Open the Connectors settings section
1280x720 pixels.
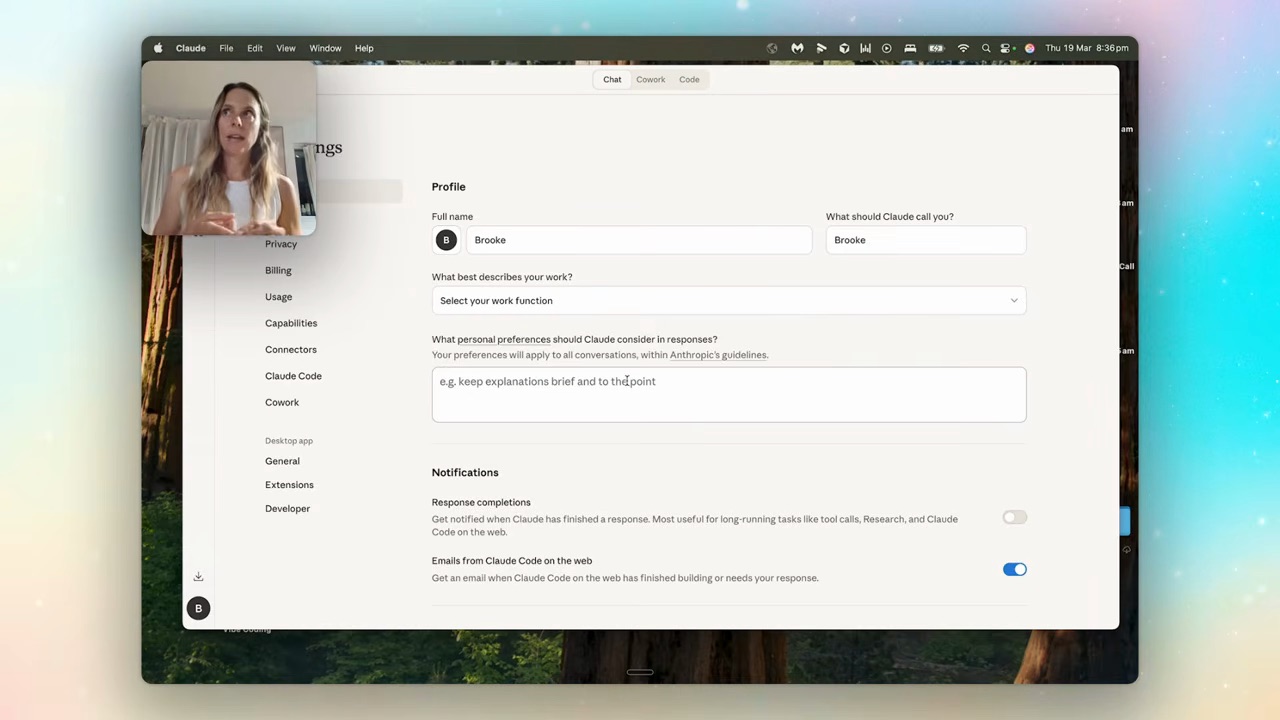(x=291, y=349)
